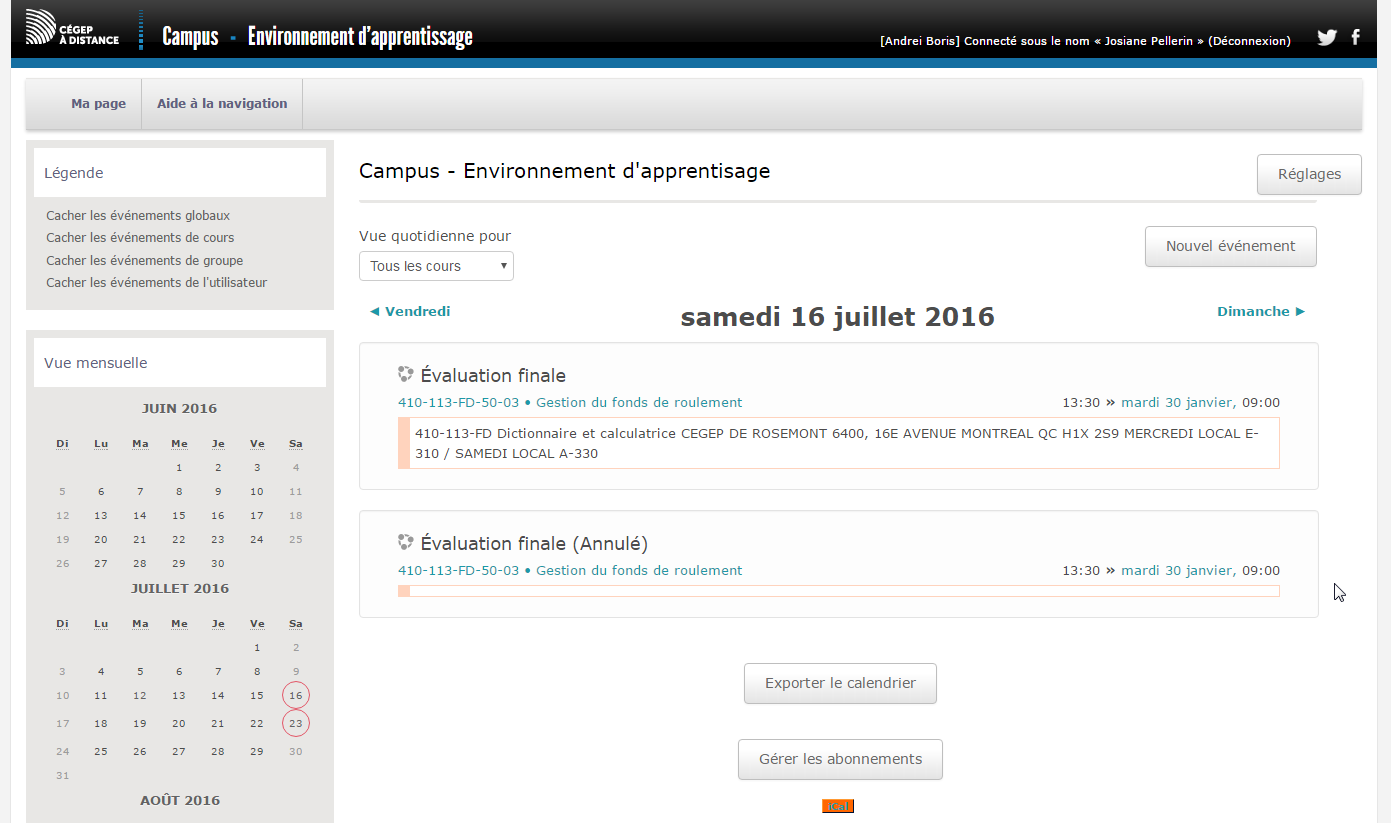Open the 'Tous les cours' dropdown
The height and width of the screenshot is (823, 1391).
click(436, 266)
